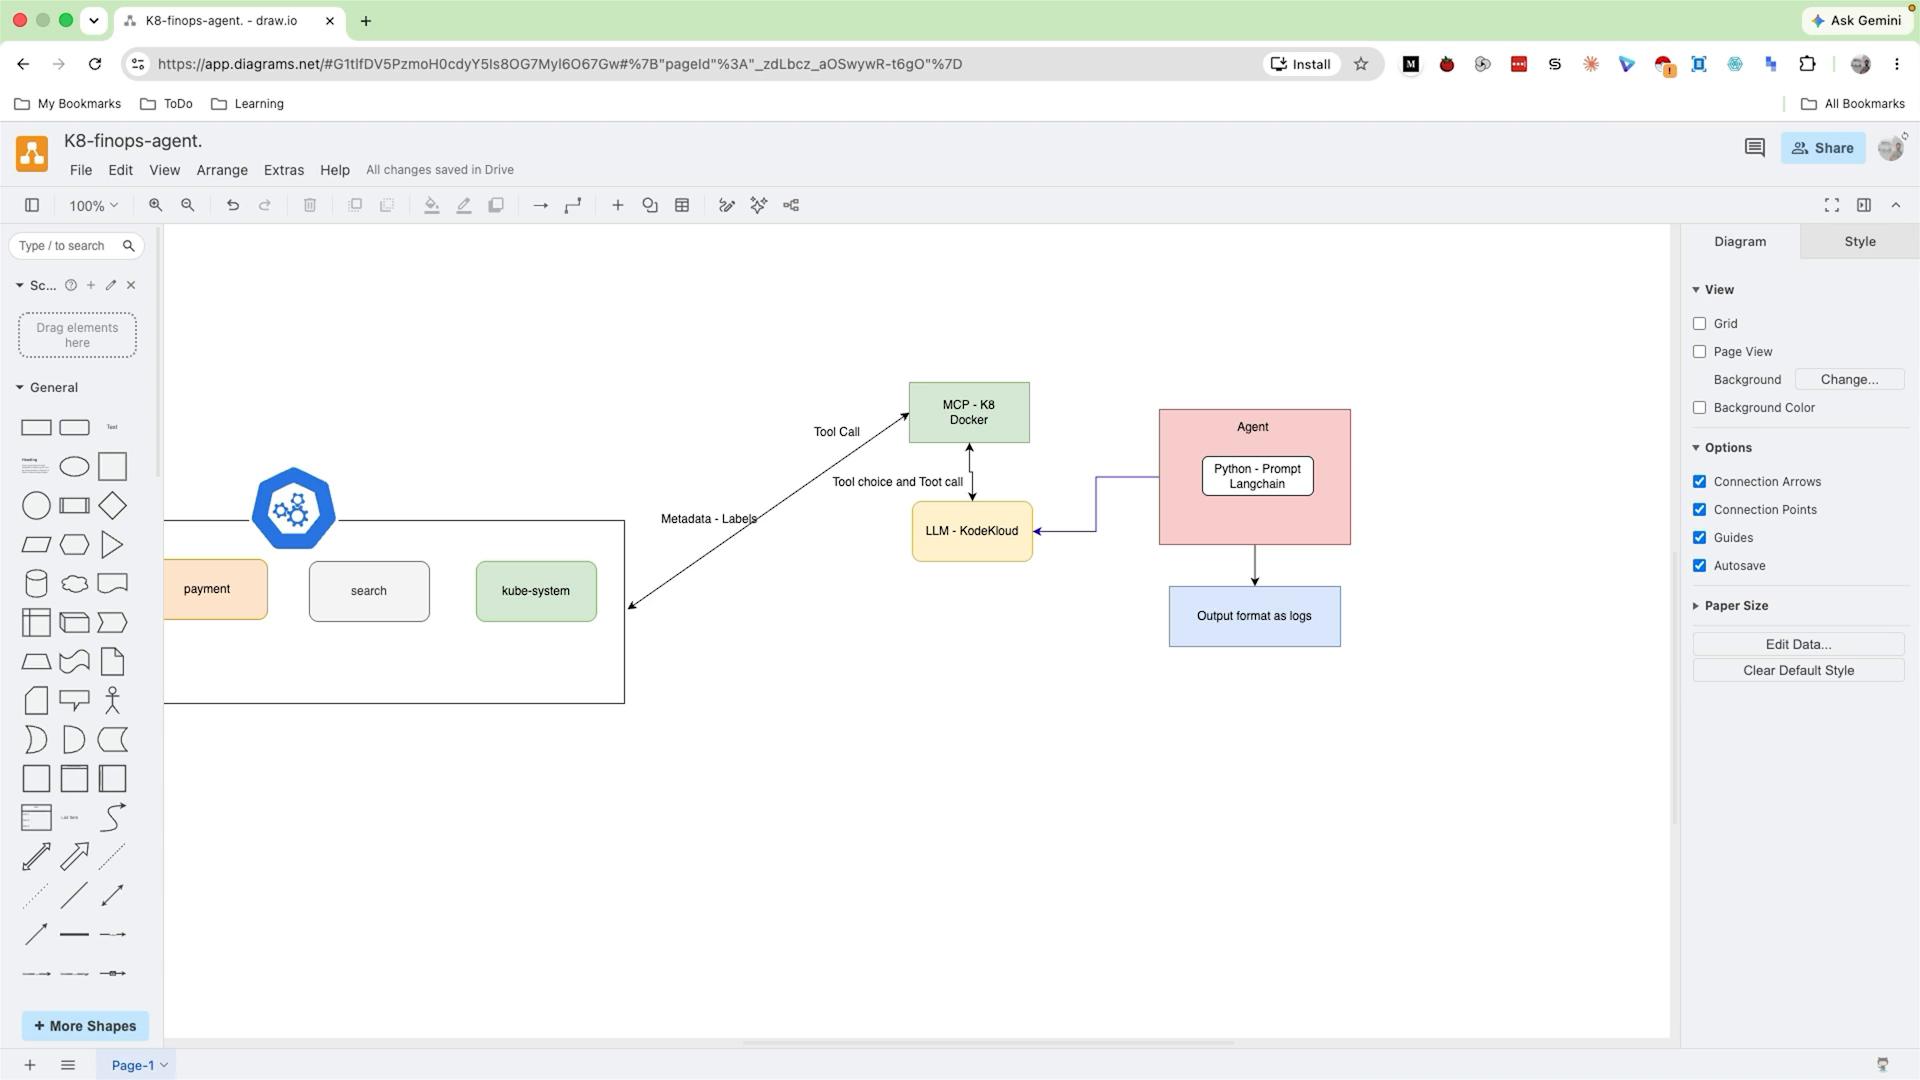This screenshot has width=1920, height=1080.
Task: Open the Edit menu
Action: [x=120, y=170]
